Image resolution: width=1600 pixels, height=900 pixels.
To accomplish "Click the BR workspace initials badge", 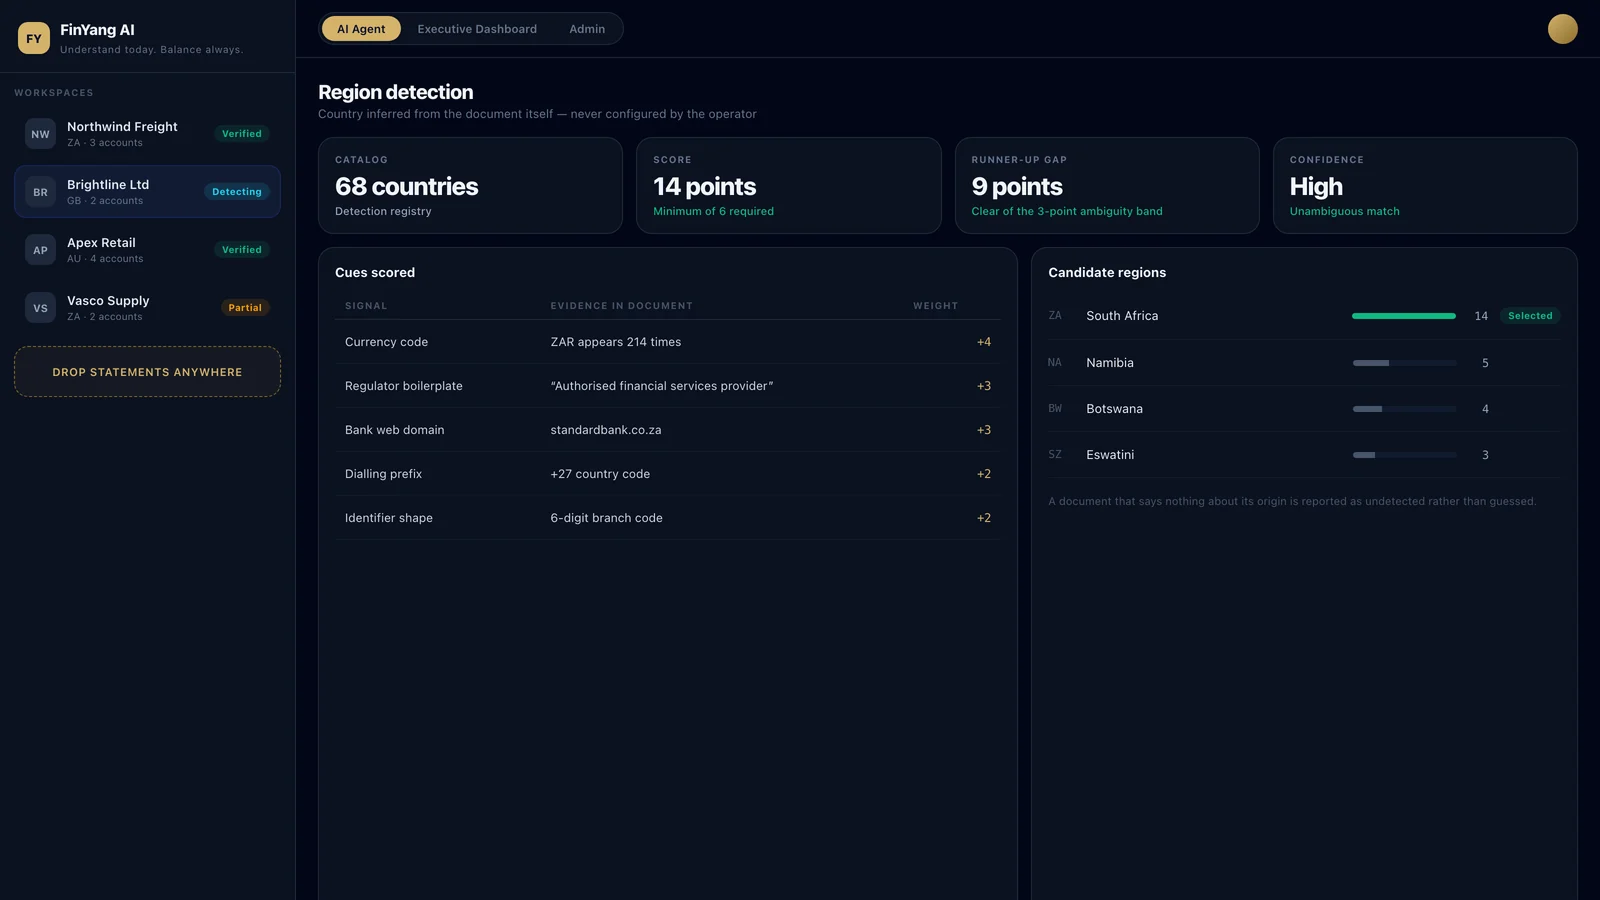I will pos(40,192).
